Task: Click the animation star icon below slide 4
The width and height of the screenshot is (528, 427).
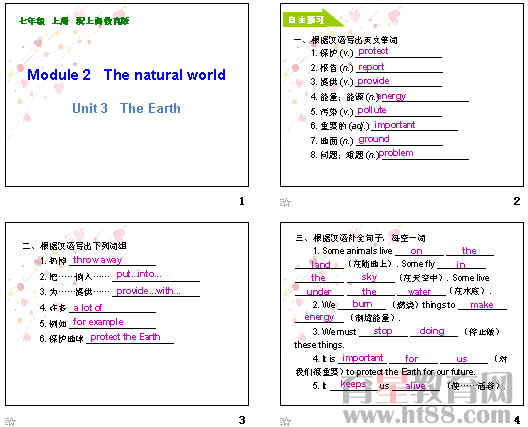Action: click(285, 421)
